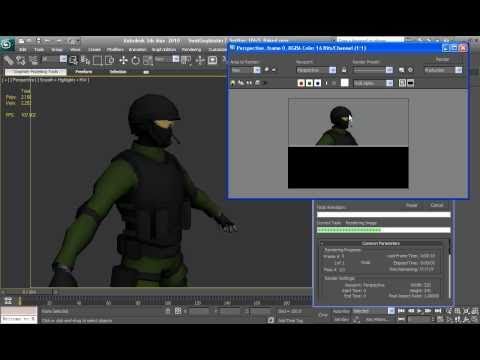This screenshot has width=480, height=360.
Task: Toggle the blue channel in render window
Action: (x=318, y=83)
